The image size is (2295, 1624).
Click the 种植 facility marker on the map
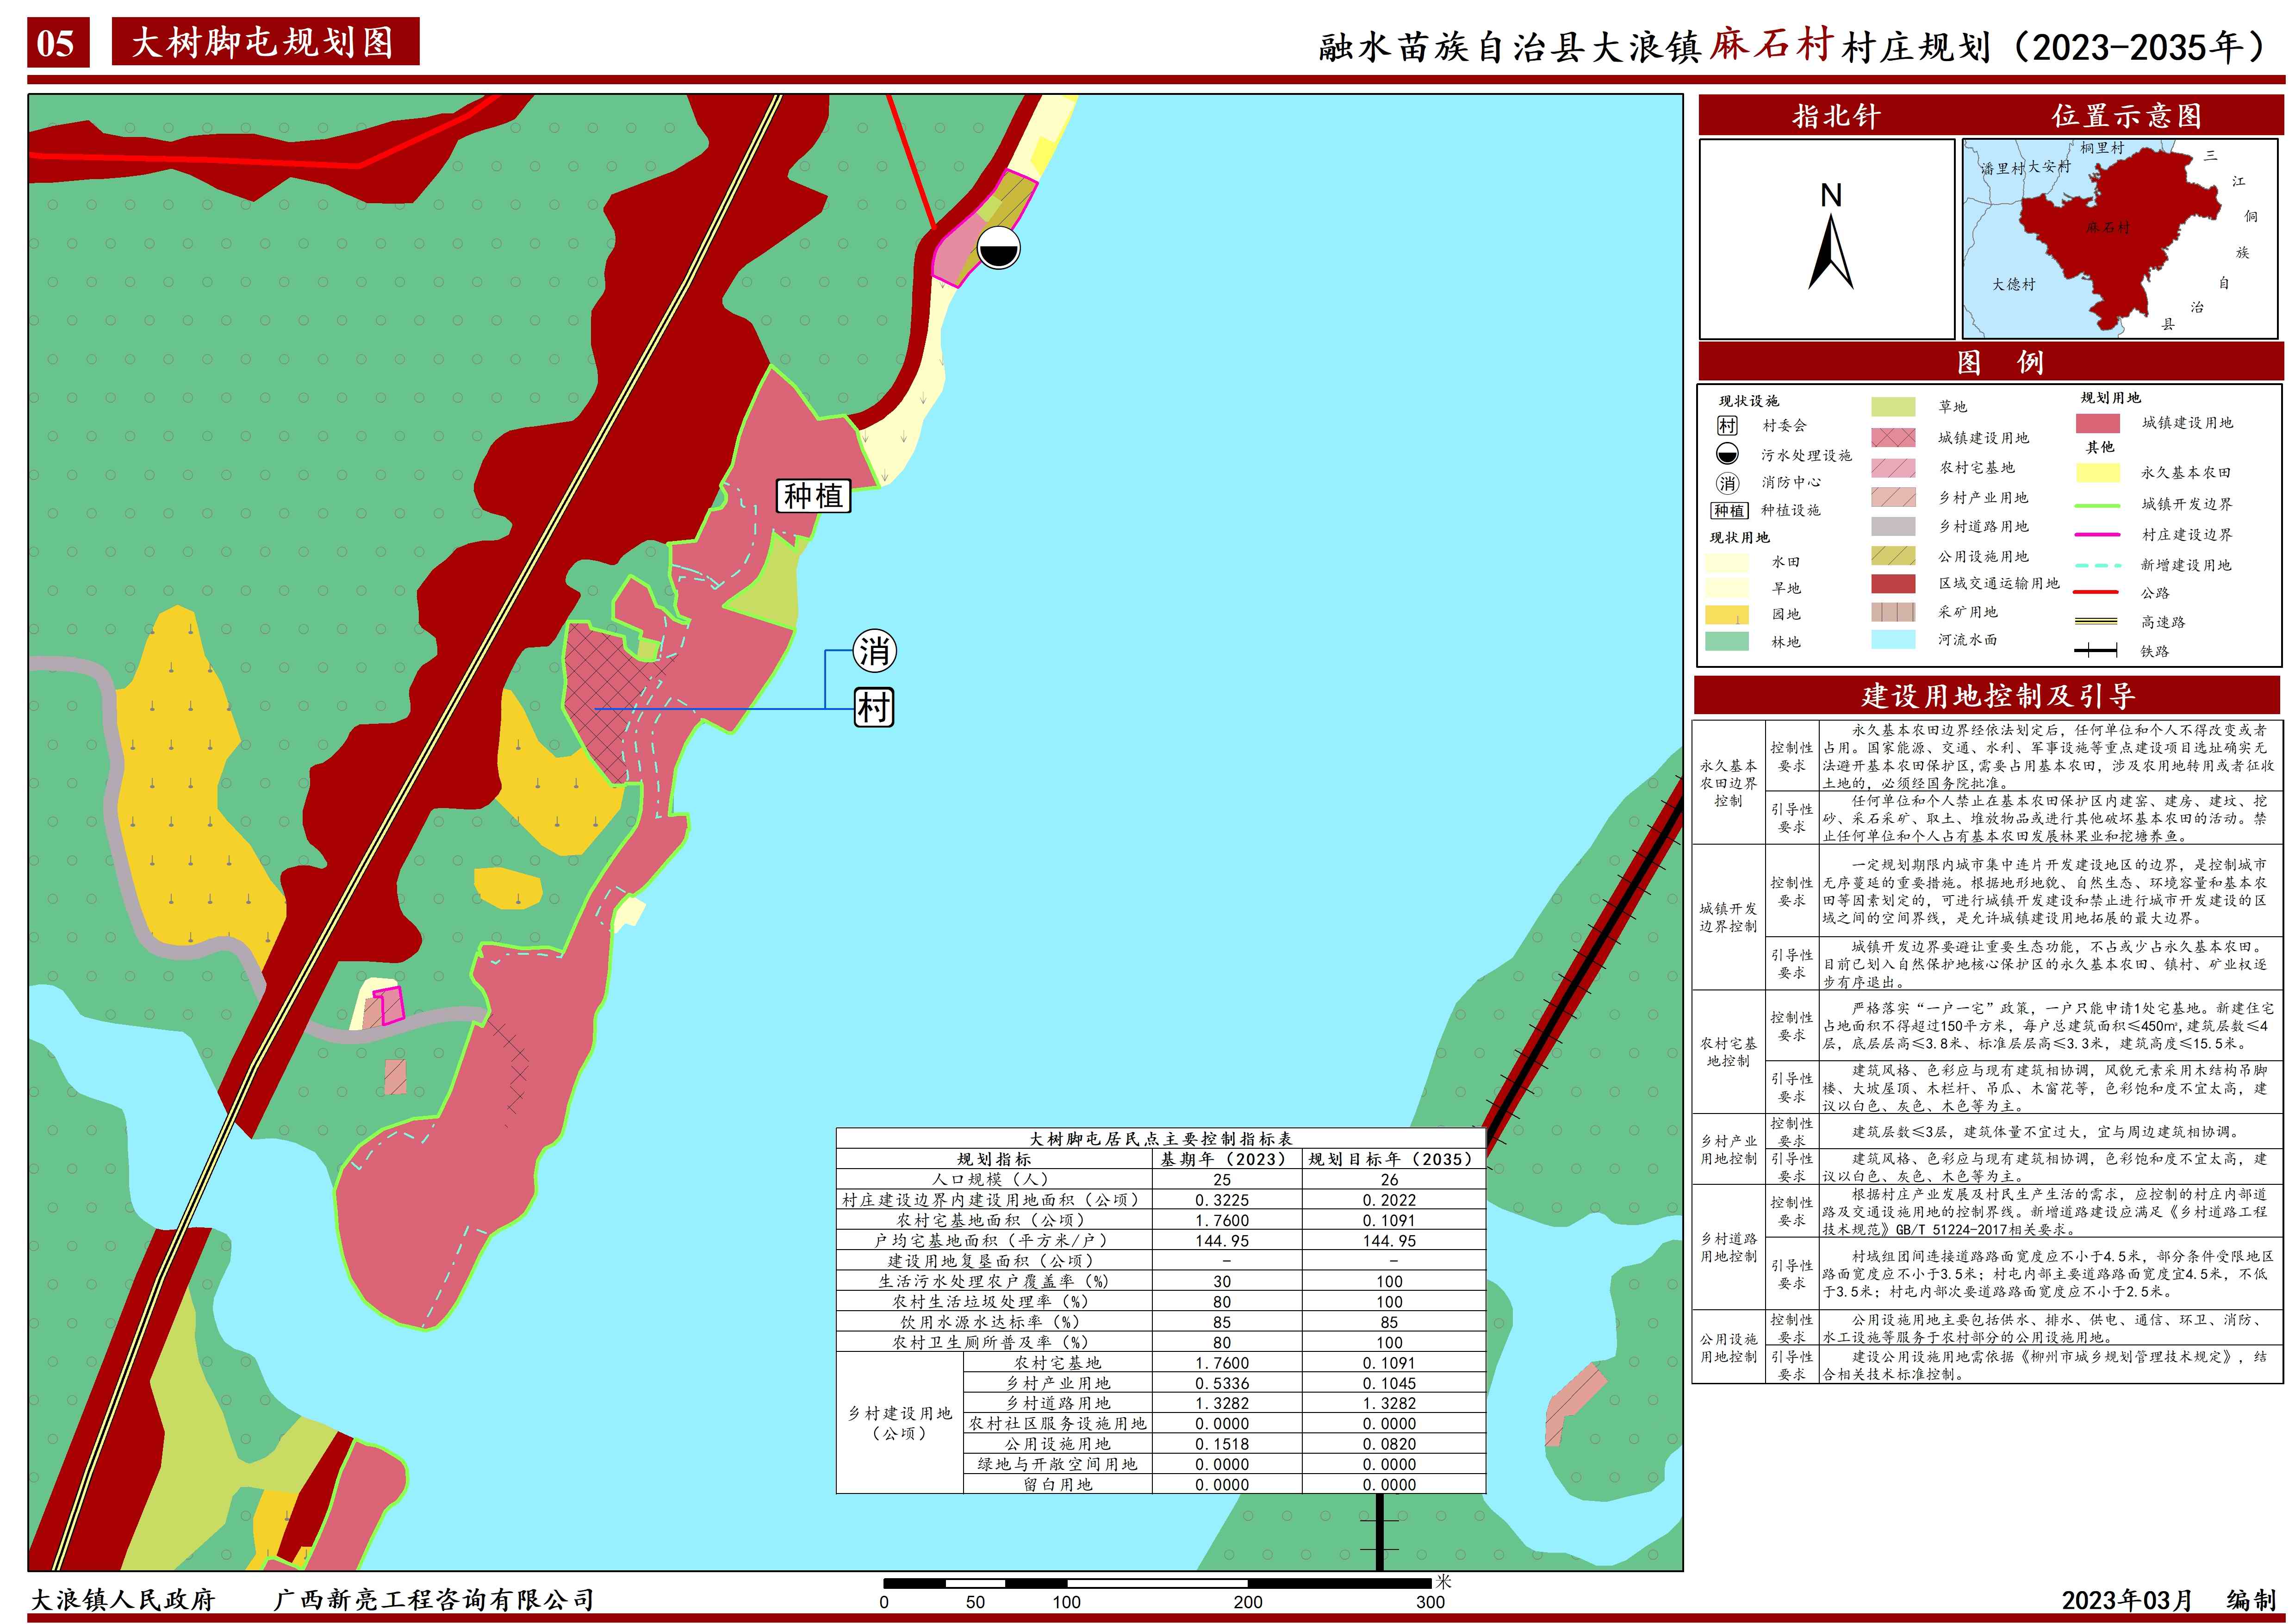click(x=813, y=496)
